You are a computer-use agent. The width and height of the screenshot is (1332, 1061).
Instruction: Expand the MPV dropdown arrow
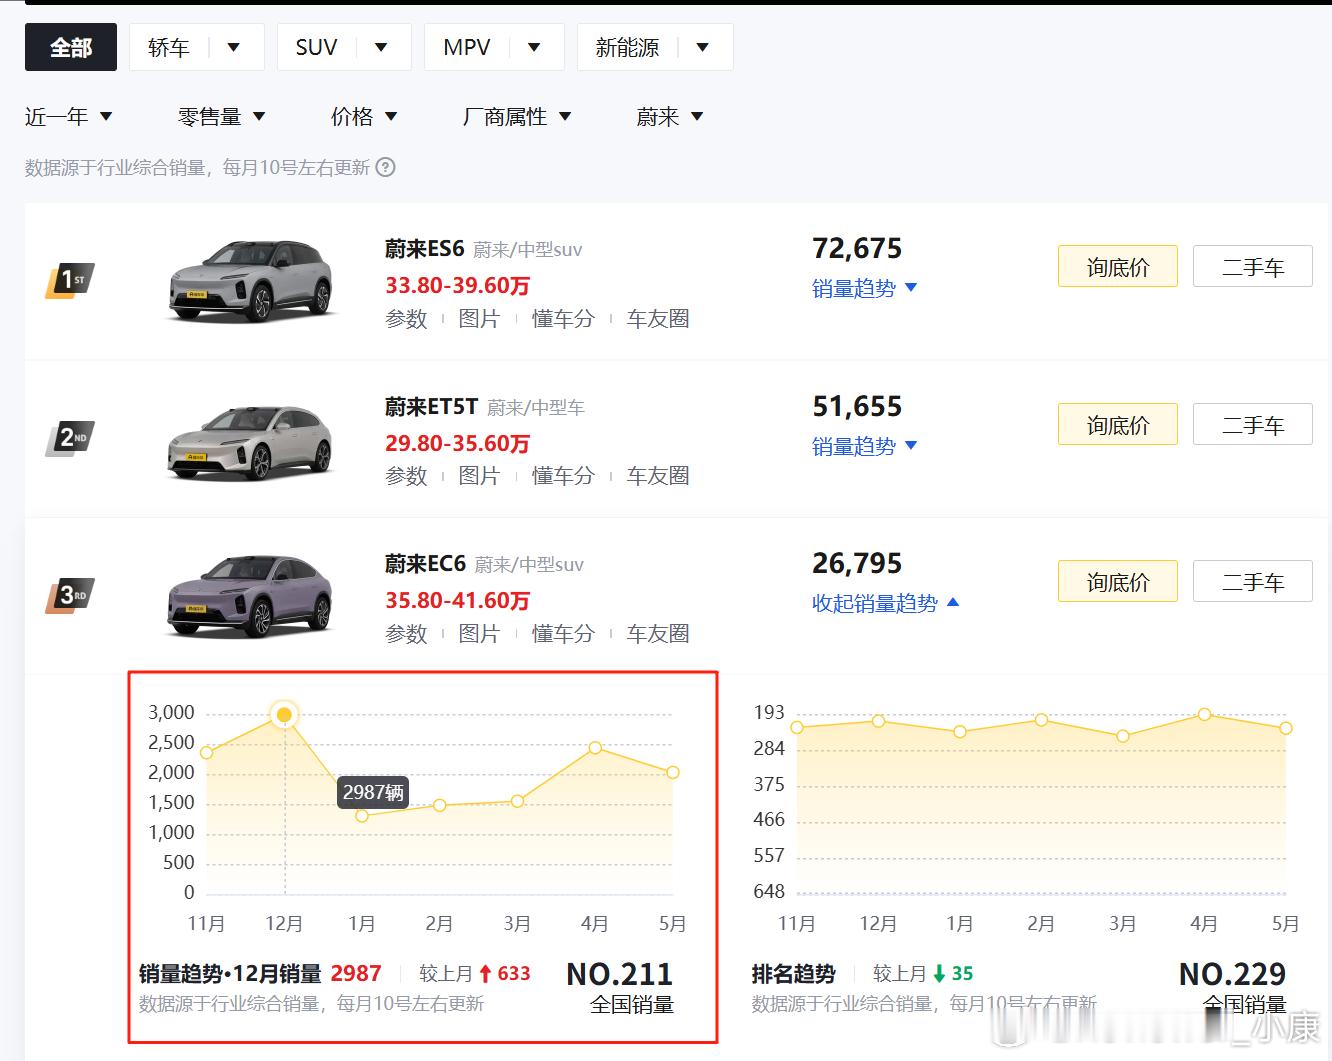click(x=534, y=47)
